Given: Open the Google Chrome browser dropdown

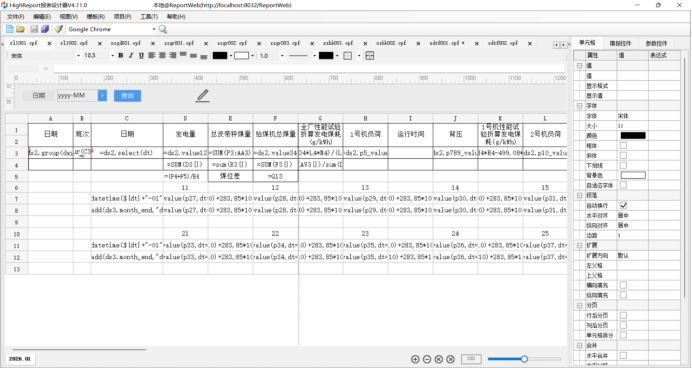Looking at the screenshot, I should (x=154, y=29).
